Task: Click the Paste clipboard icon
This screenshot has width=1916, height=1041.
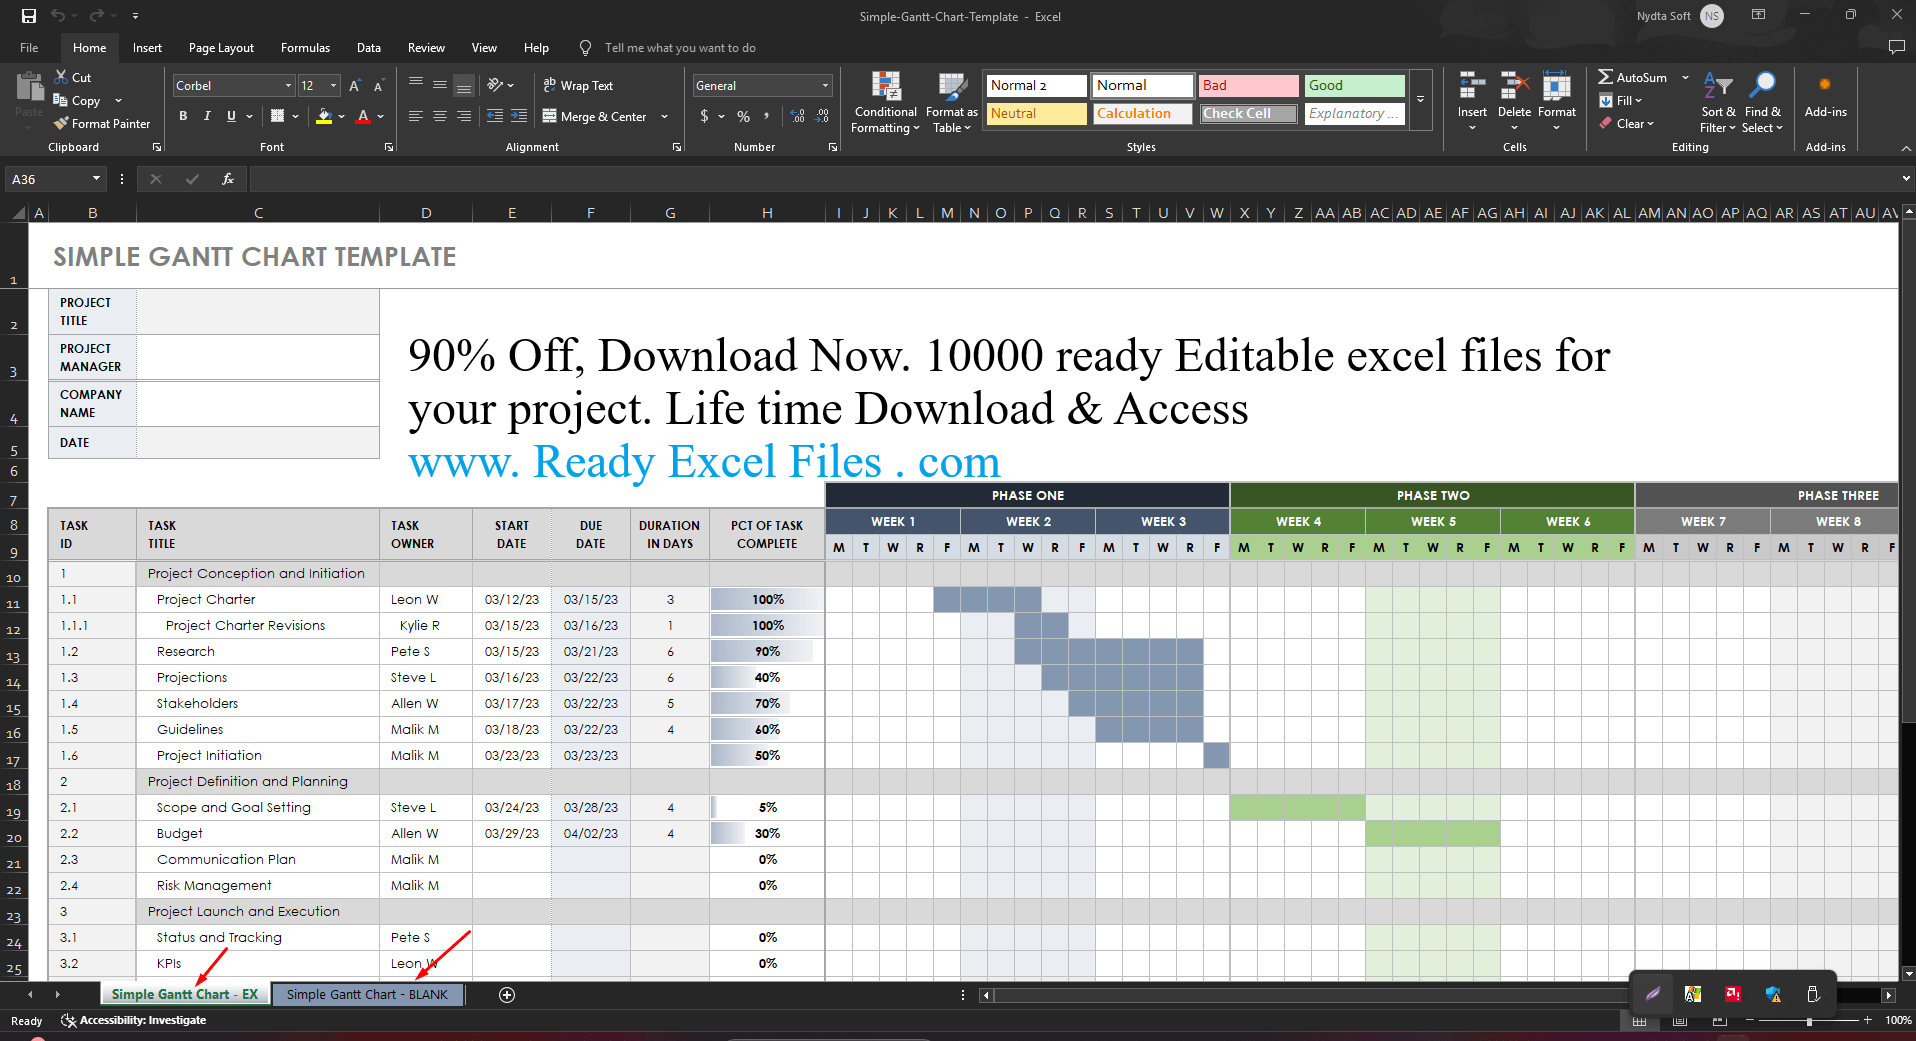Action: (x=29, y=88)
